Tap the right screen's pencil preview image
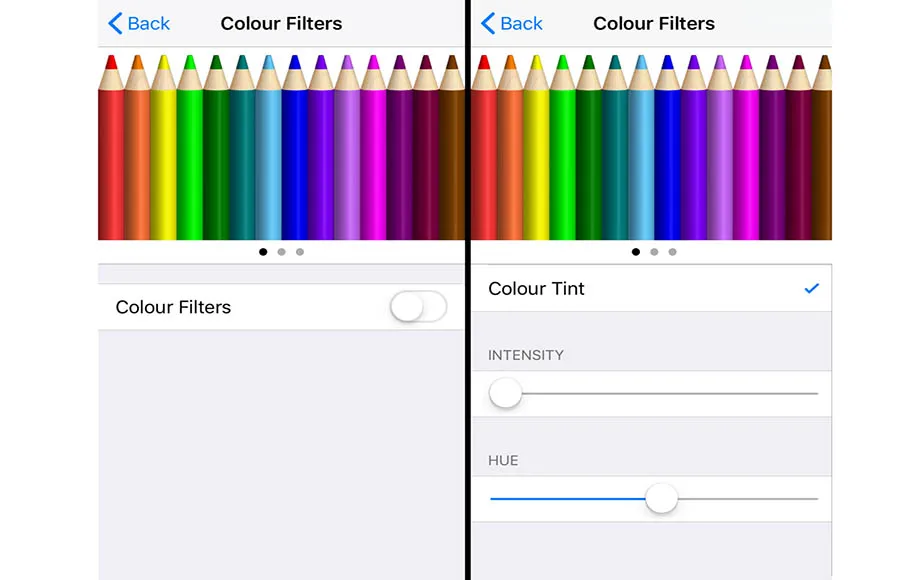The width and height of the screenshot is (915, 580). click(651, 146)
